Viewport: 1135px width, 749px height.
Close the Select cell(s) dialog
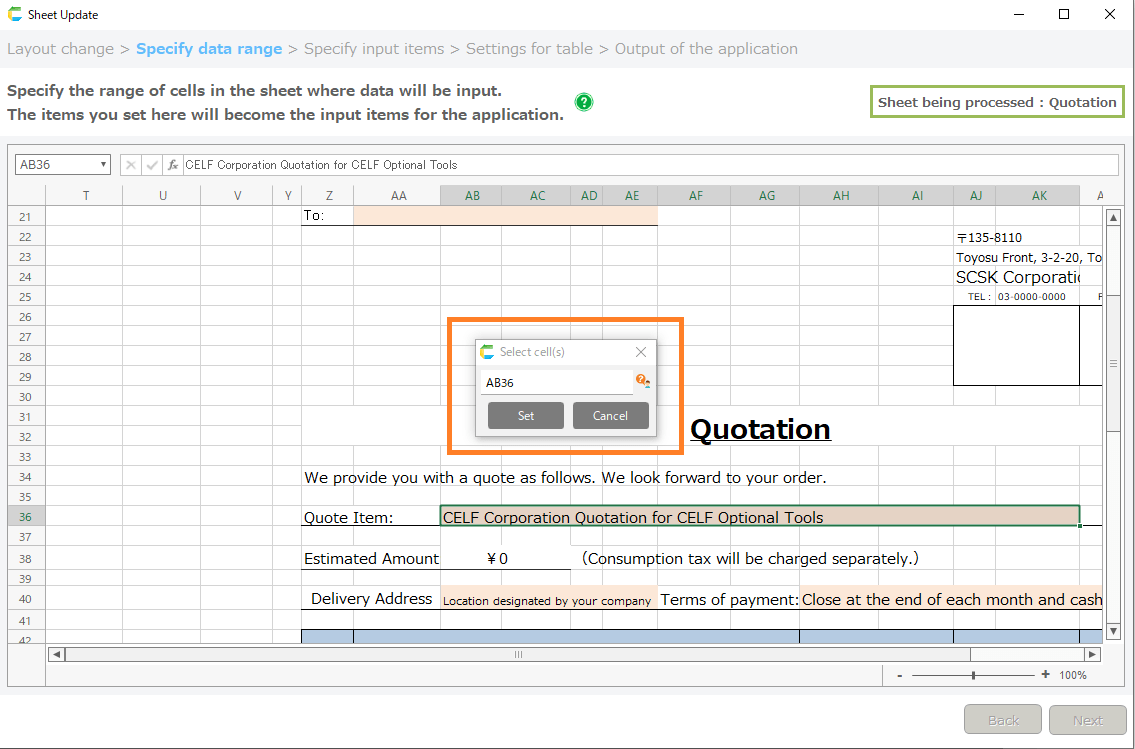641,352
